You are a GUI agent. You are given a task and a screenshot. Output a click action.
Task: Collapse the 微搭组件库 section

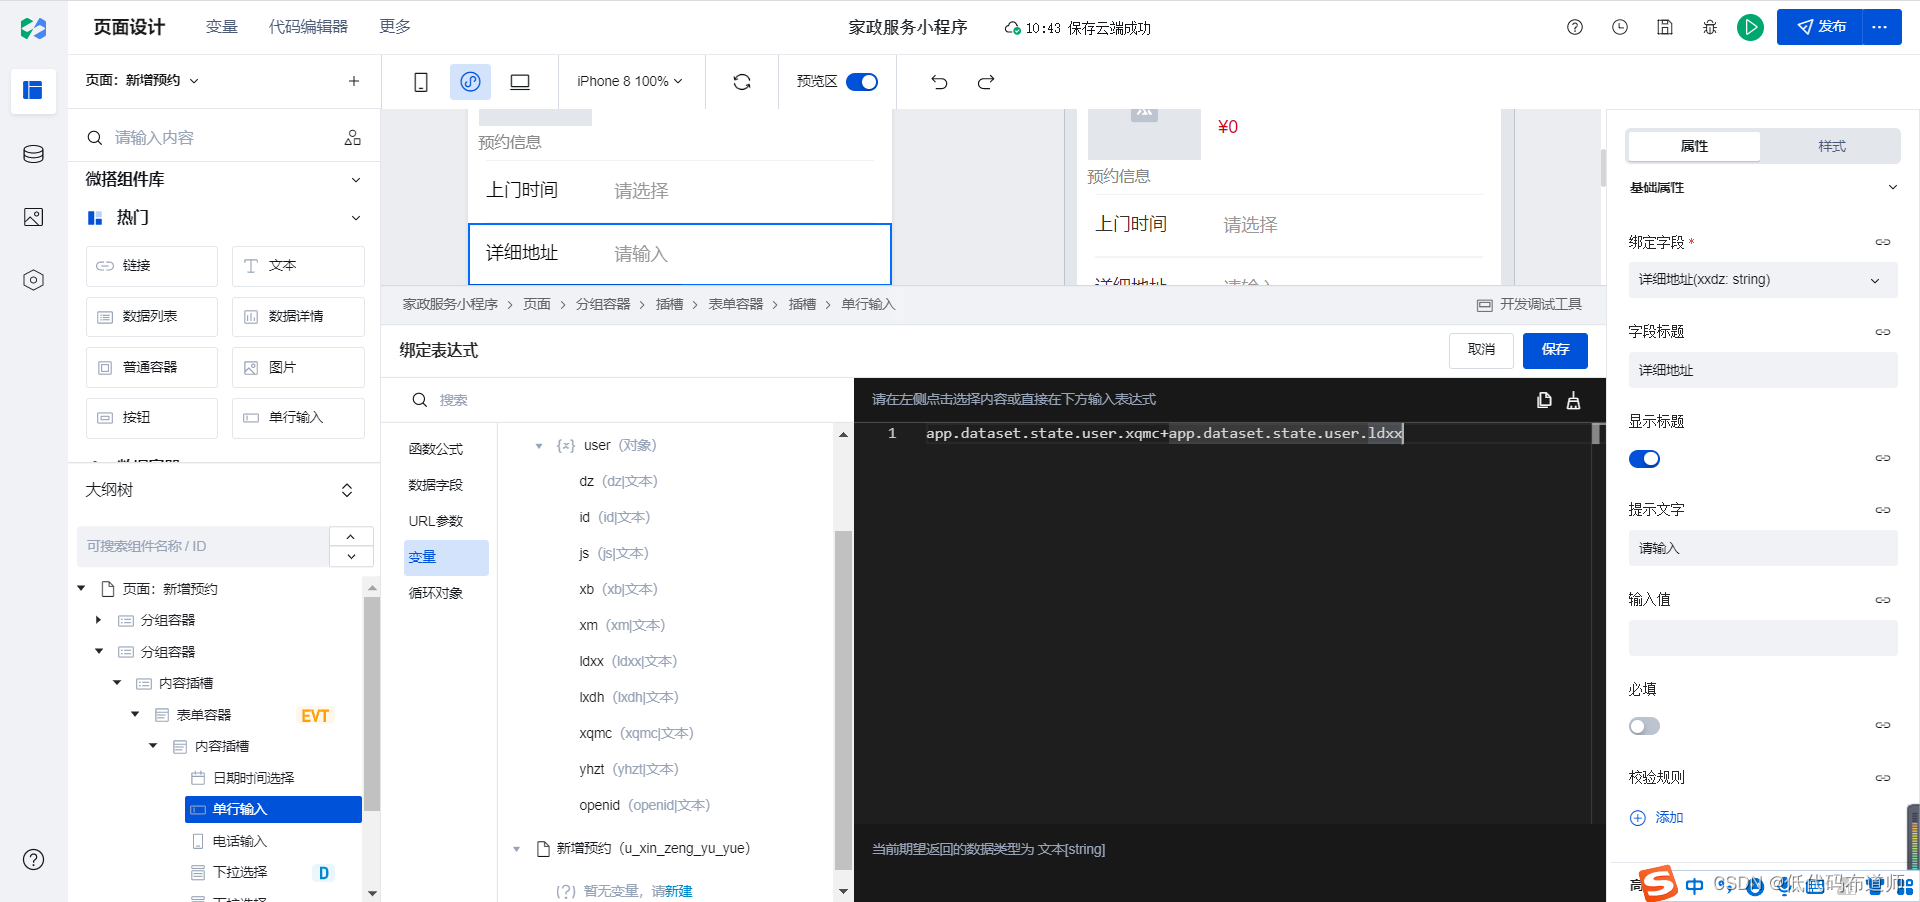pyautogui.click(x=355, y=180)
